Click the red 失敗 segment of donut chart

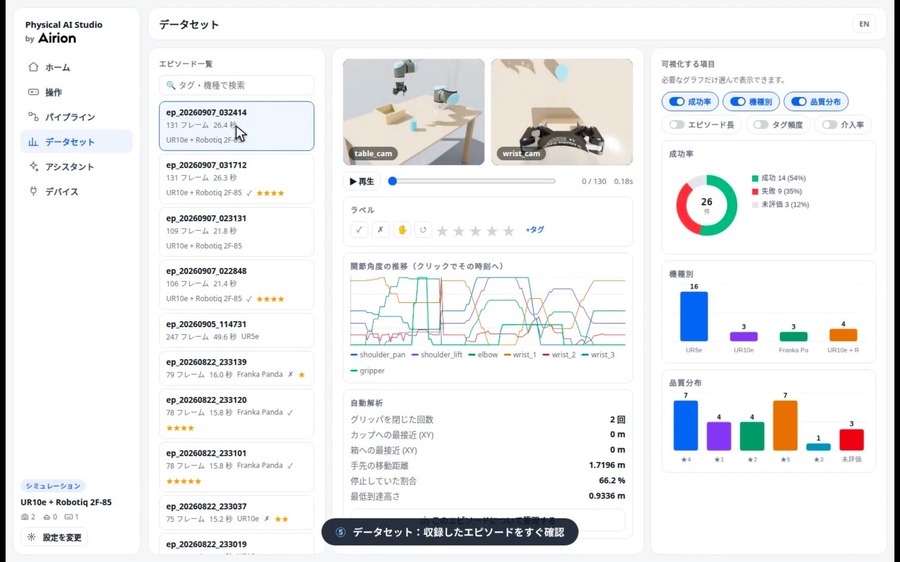[x=684, y=211]
